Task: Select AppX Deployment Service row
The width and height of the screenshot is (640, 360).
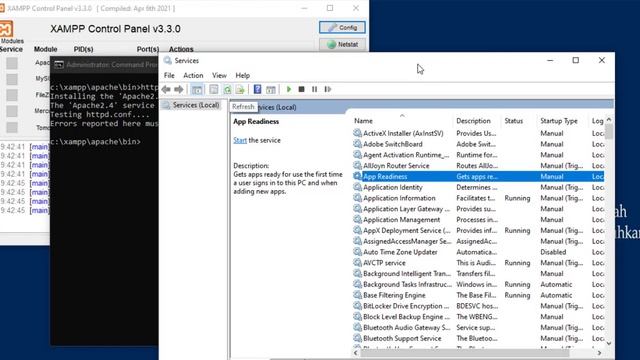Action: pos(478,230)
